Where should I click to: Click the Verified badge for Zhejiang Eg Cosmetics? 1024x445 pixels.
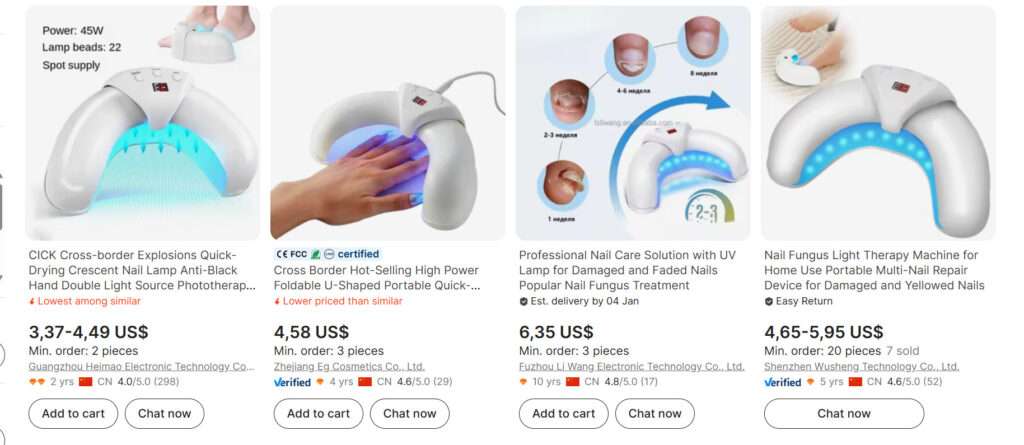[292, 382]
